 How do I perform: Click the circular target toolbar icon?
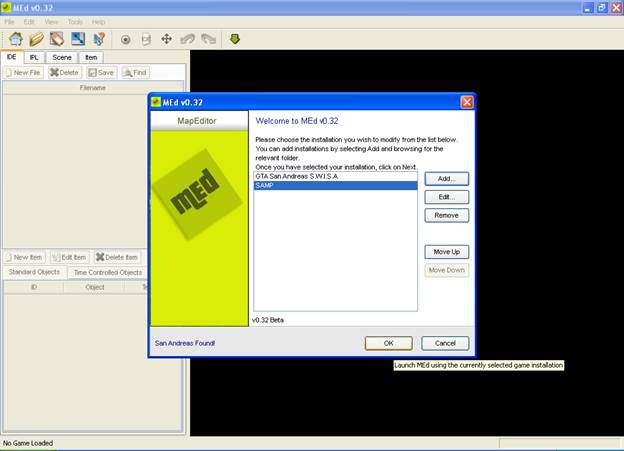[x=125, y=39]
